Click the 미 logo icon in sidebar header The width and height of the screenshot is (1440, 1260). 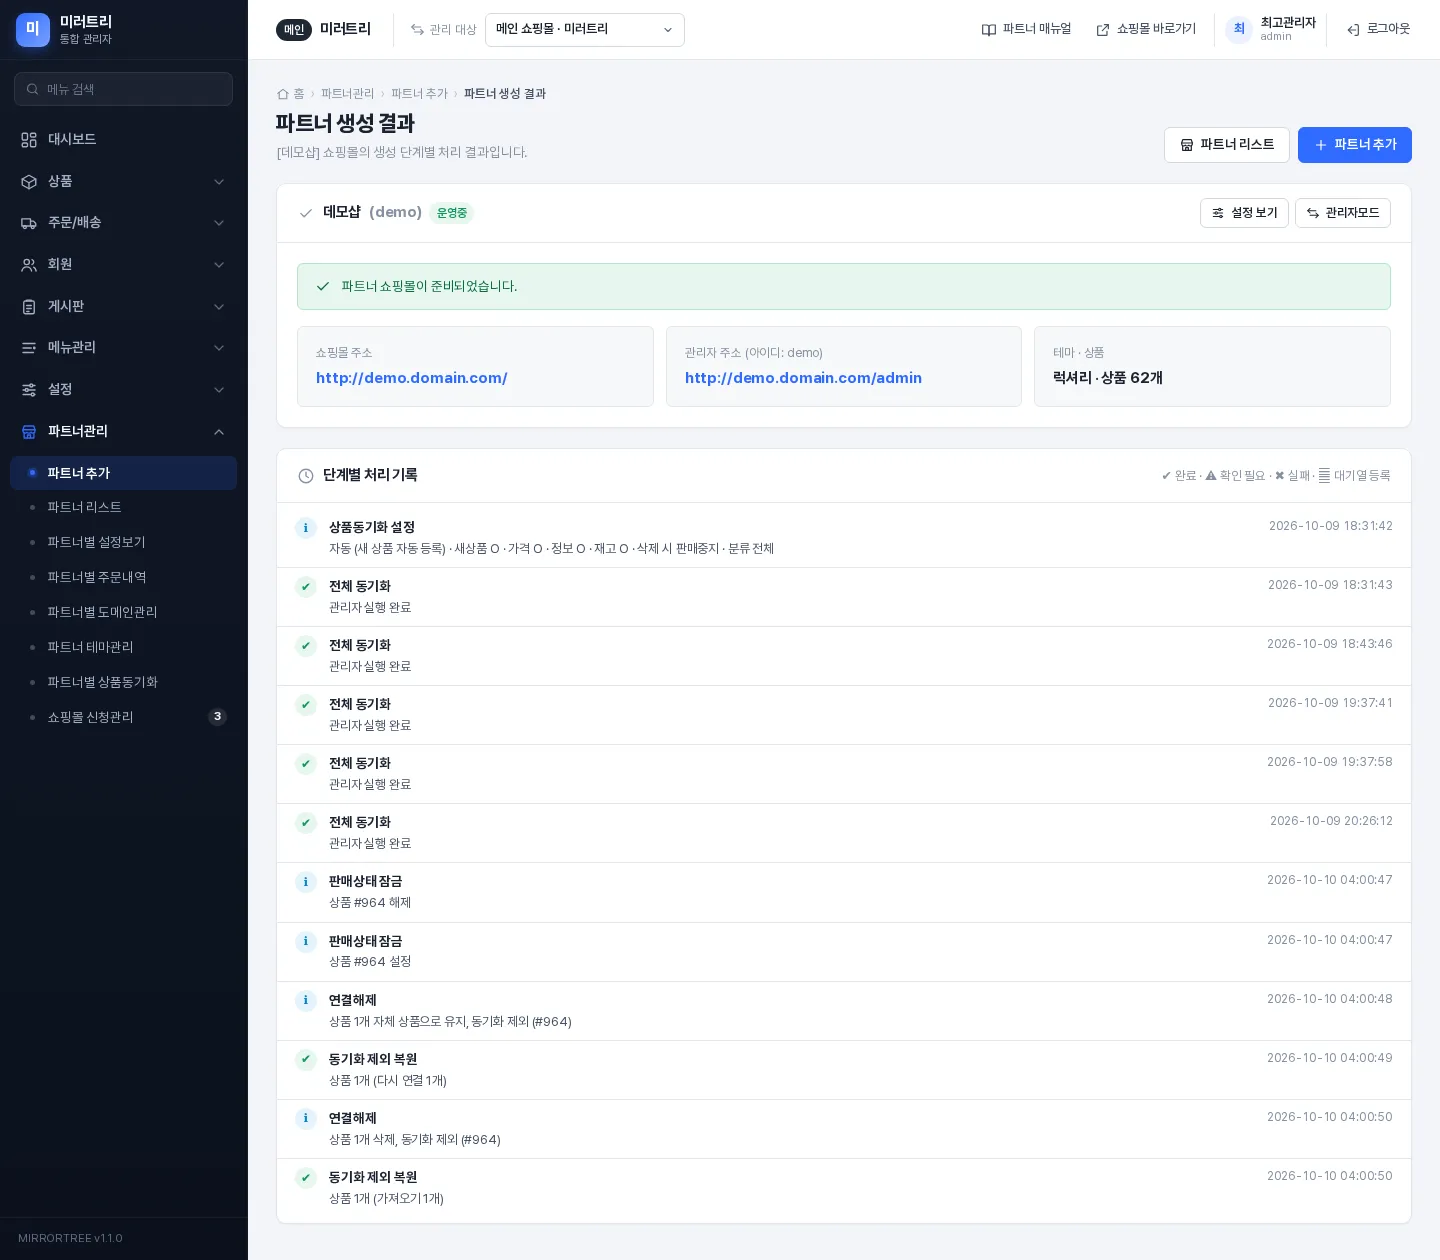click(x=33, y=30)
